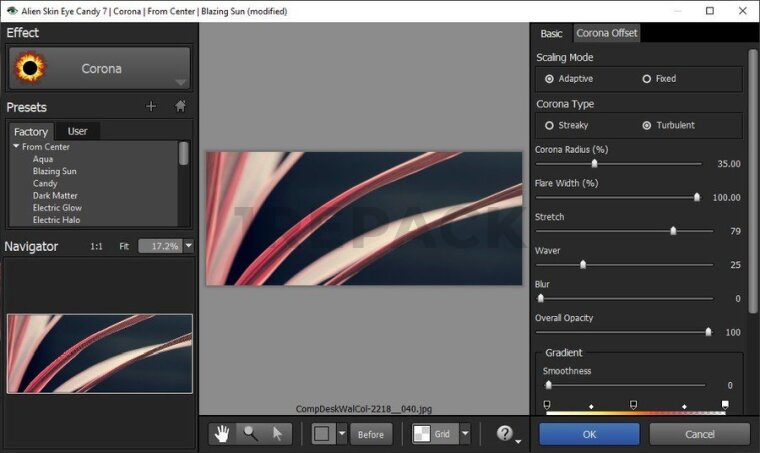Select the Zoom magnifier tool
This screenshot has width=760, height=453.
[x=250, y=434]
